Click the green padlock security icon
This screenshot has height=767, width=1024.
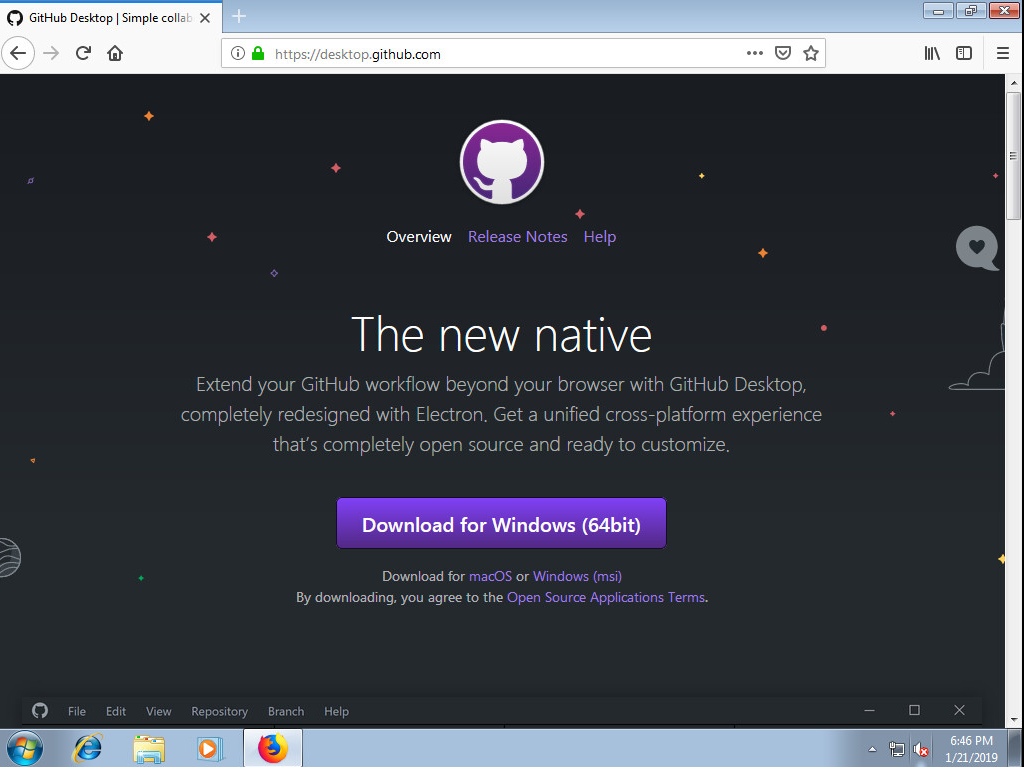pyautogui.click(x=258, y=54)
